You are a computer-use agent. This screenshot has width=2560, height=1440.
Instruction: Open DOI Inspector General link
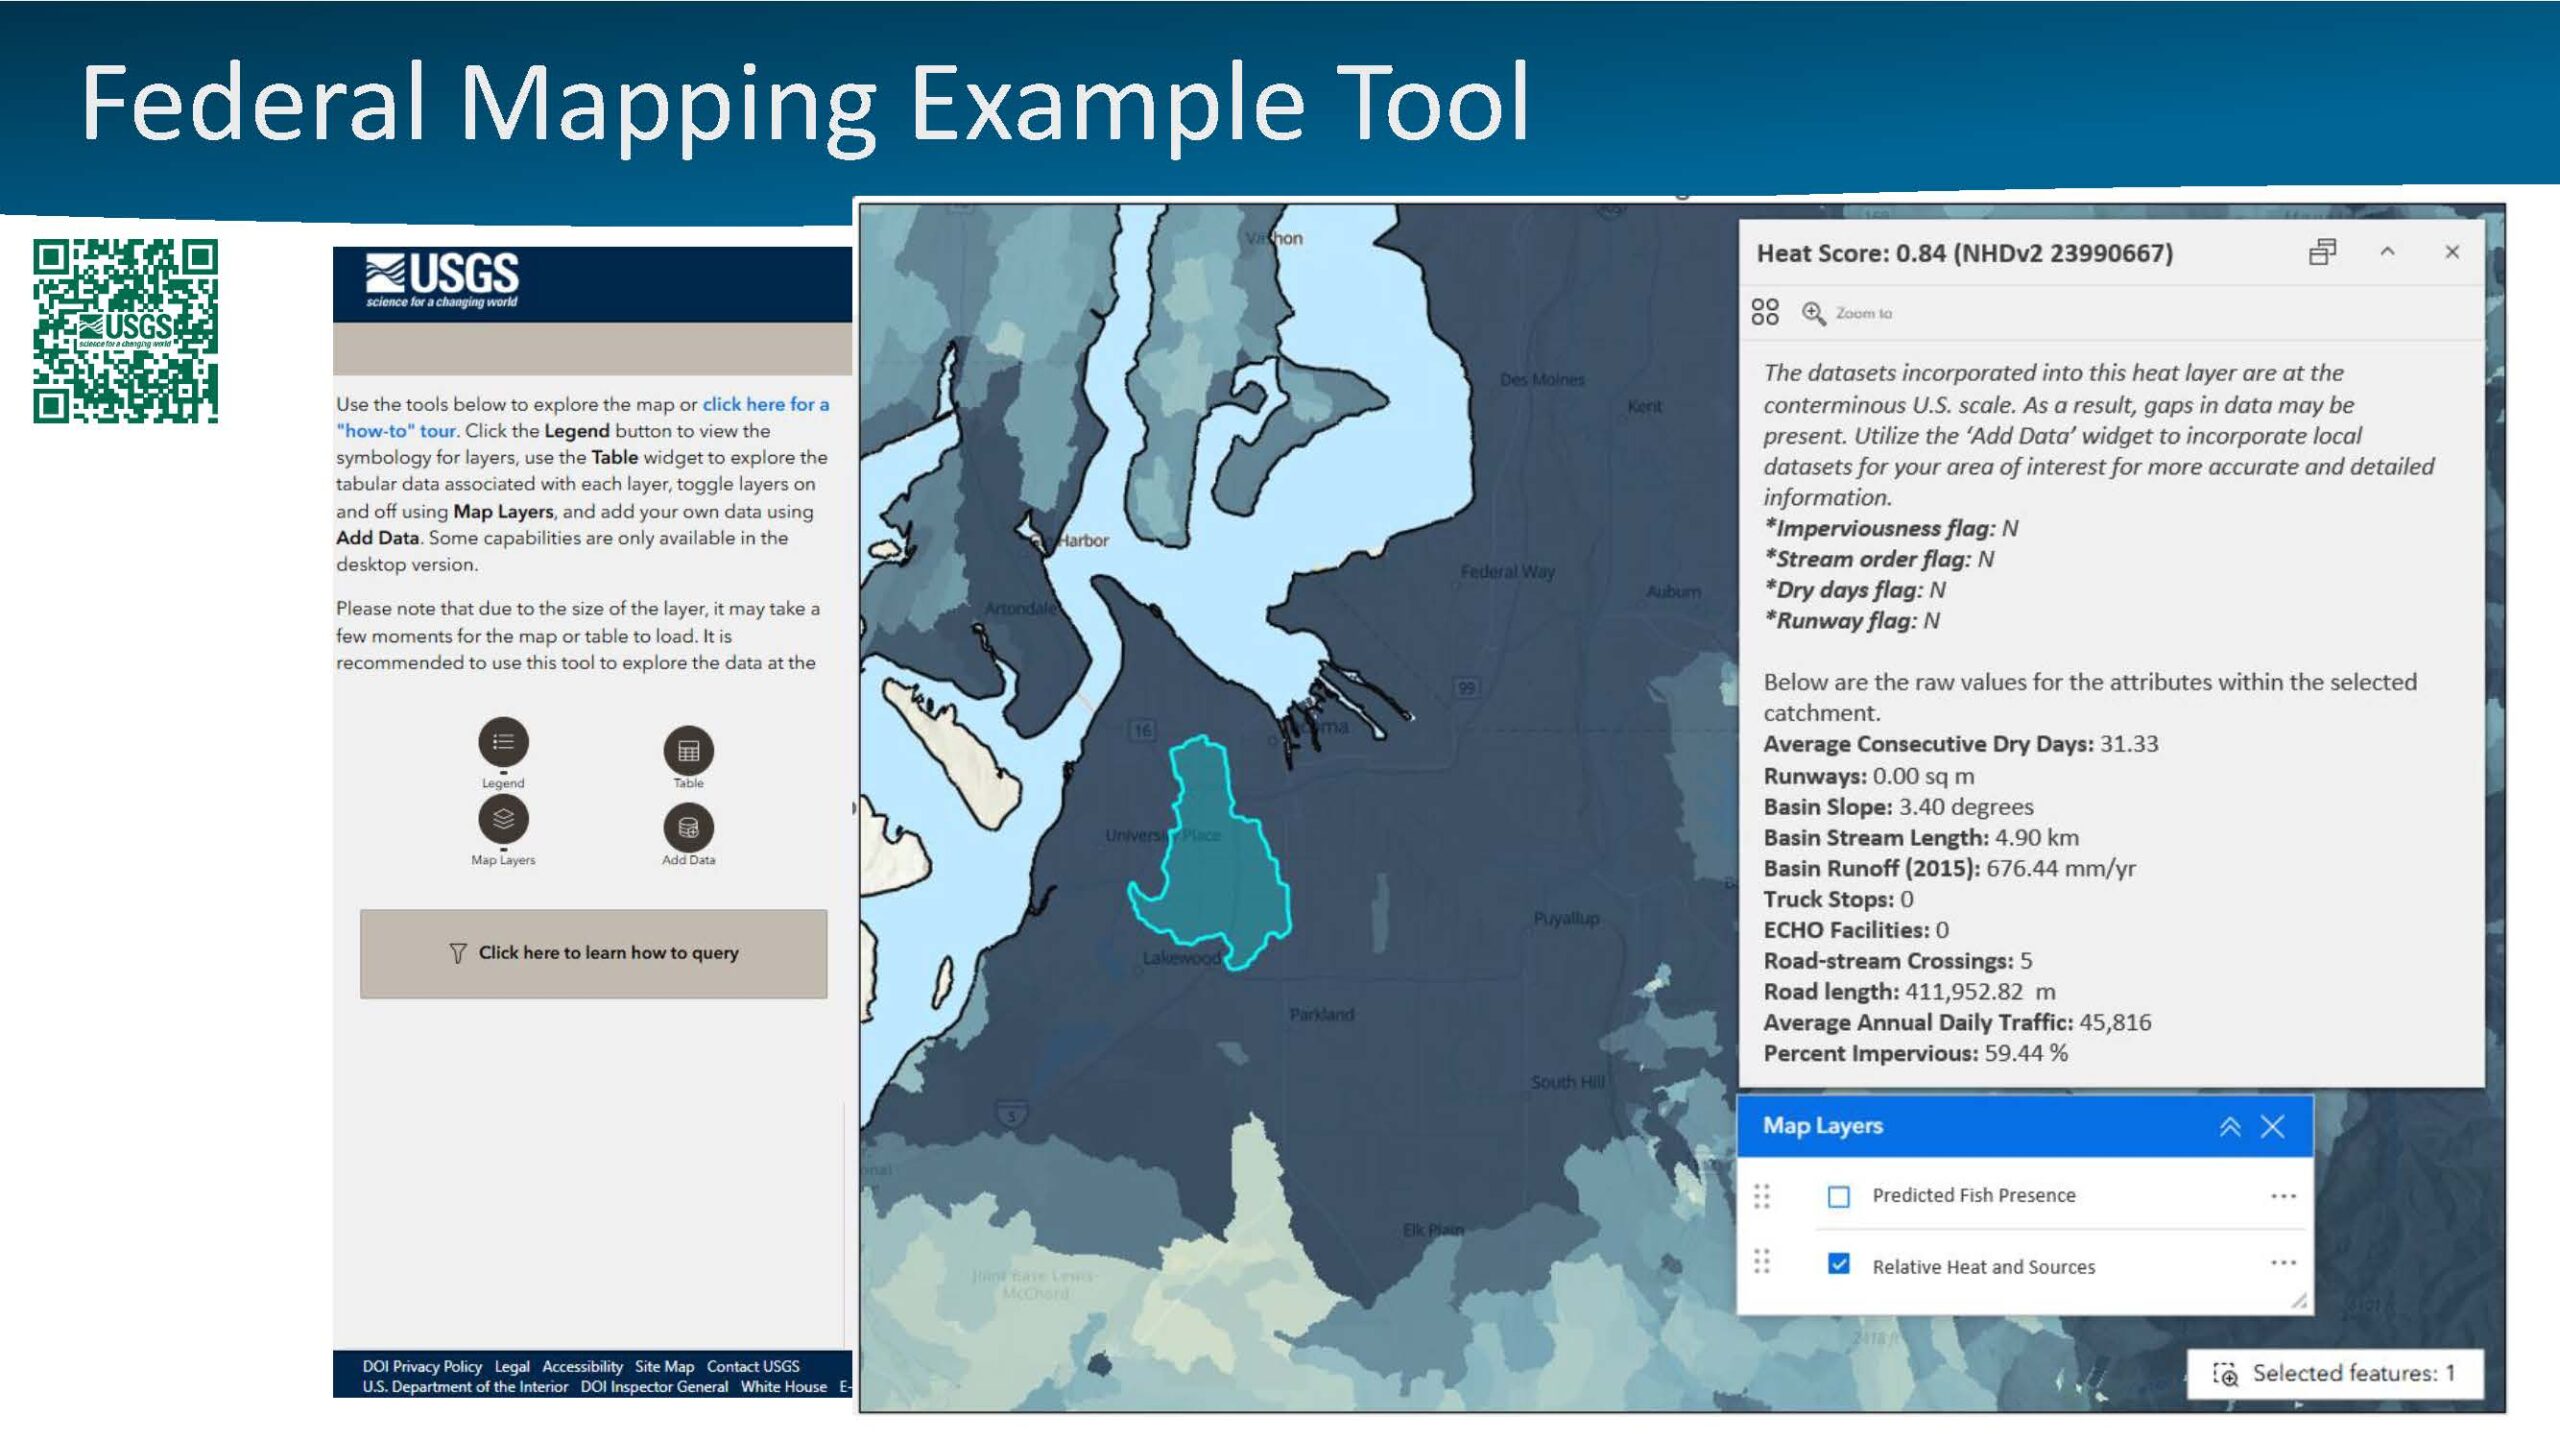click(654, 1387)
